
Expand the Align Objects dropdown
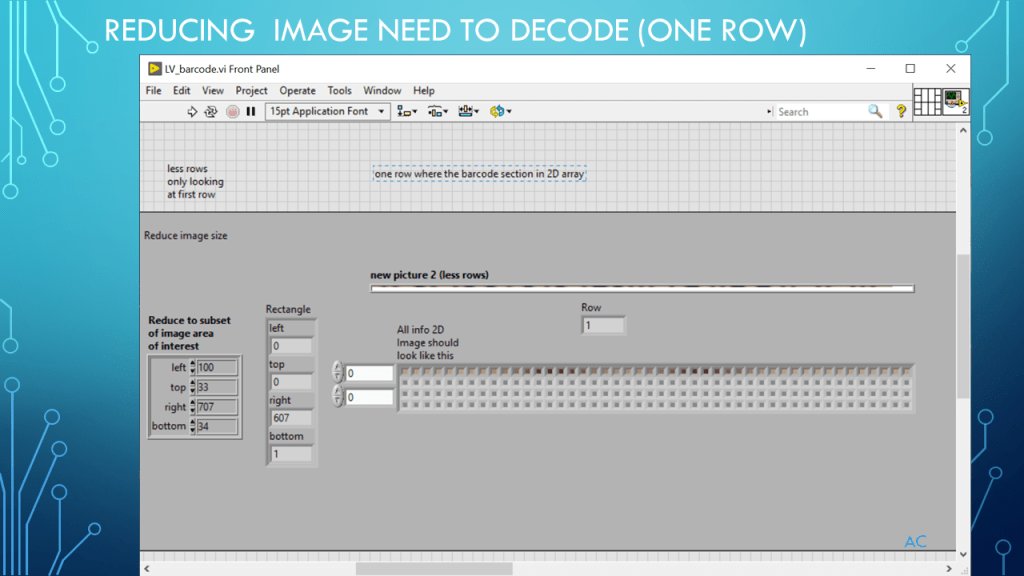(407, 112)
